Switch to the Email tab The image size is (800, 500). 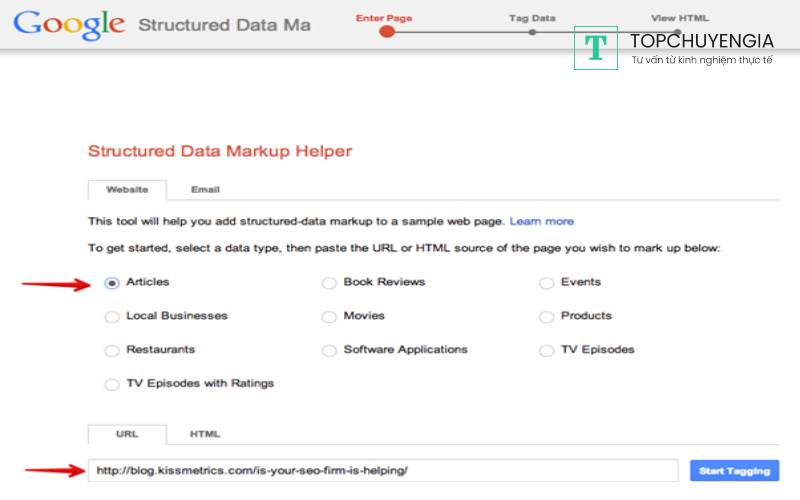click(205, 189)
